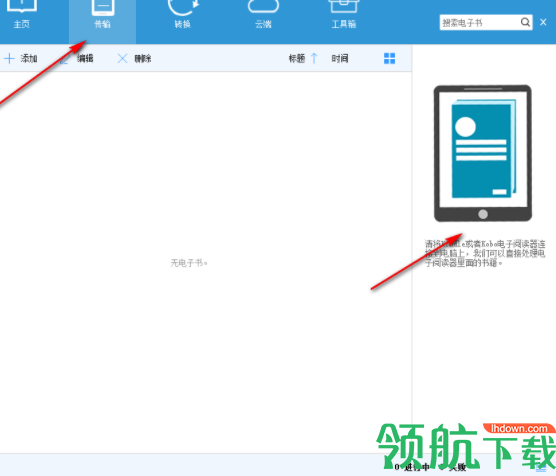Click the 编辑 edit button

point(77,59)
